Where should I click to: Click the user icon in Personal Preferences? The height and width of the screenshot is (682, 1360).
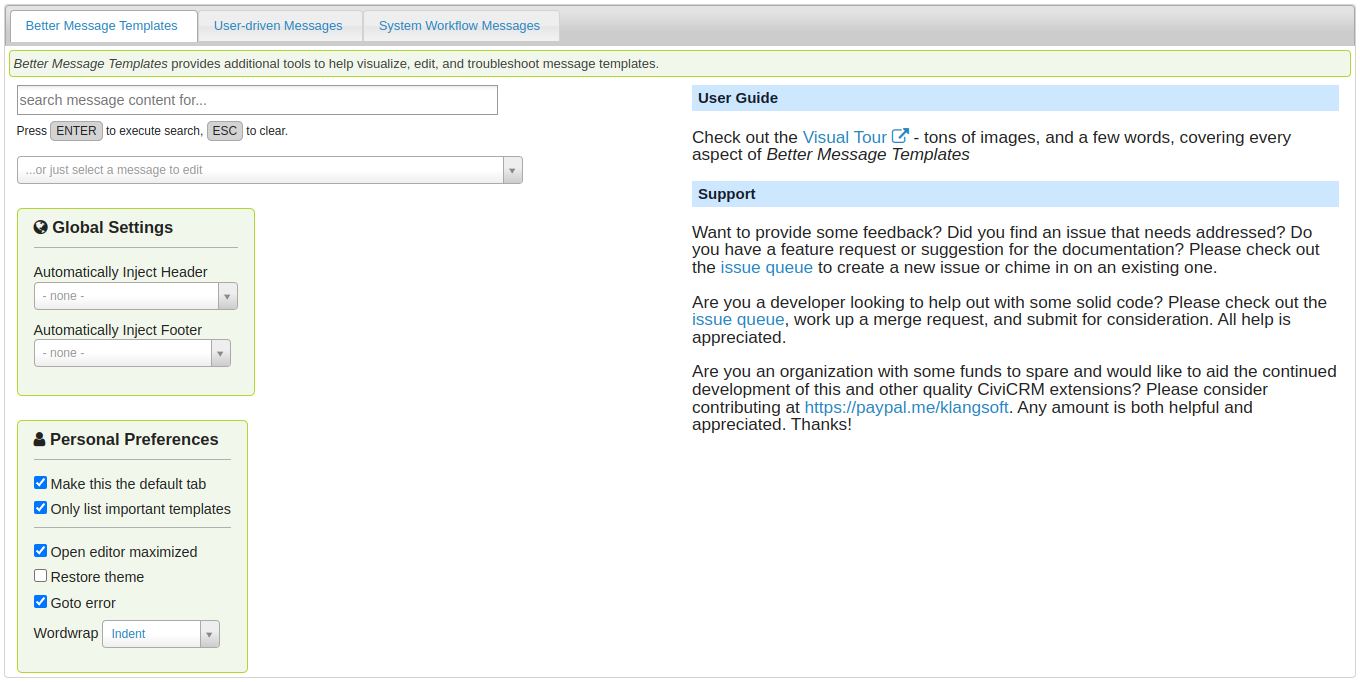pyautogui.click(x=40, y=440)
